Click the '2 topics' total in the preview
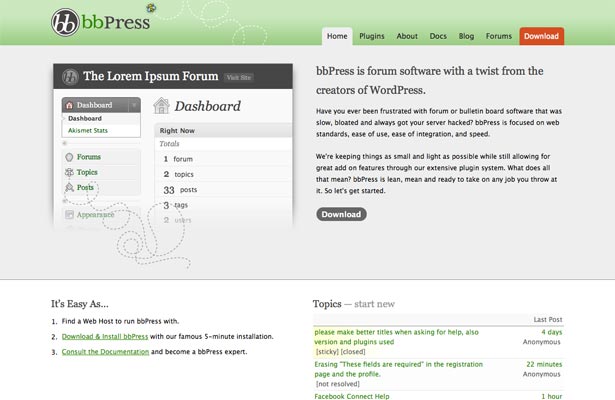 point(178,174)
